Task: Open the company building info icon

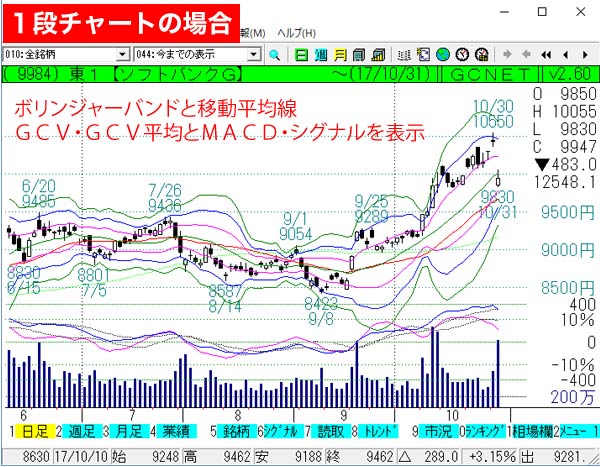Action: [x=359, y=55]
